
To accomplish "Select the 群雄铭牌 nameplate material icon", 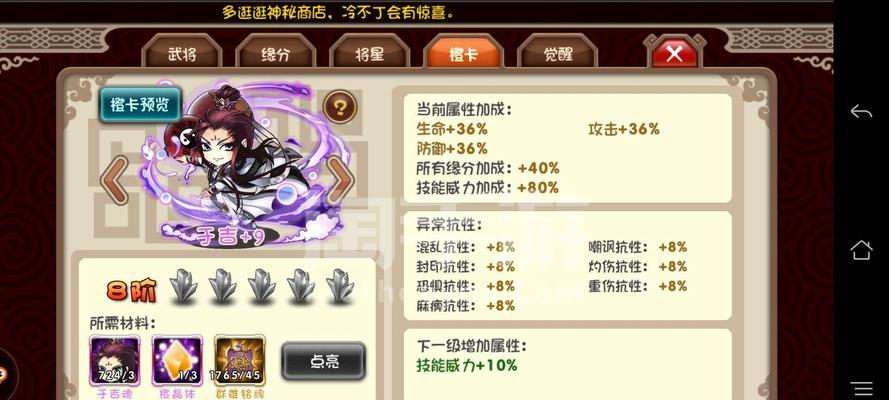I will [x=240, y=361].
